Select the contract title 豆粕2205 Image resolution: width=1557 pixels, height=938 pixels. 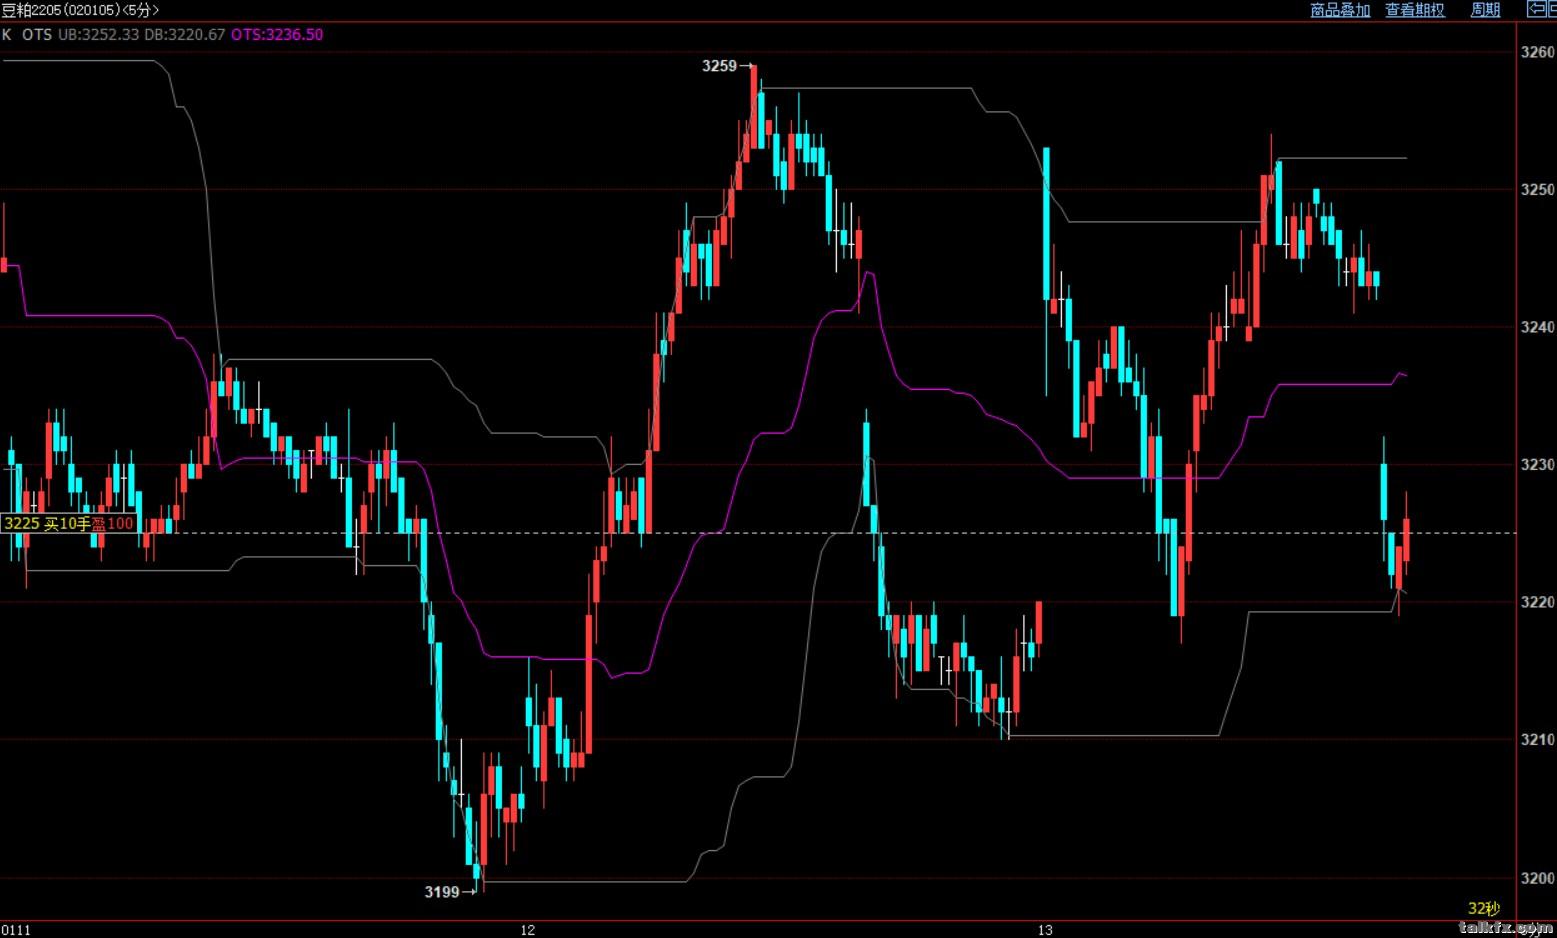coord(32,10)
